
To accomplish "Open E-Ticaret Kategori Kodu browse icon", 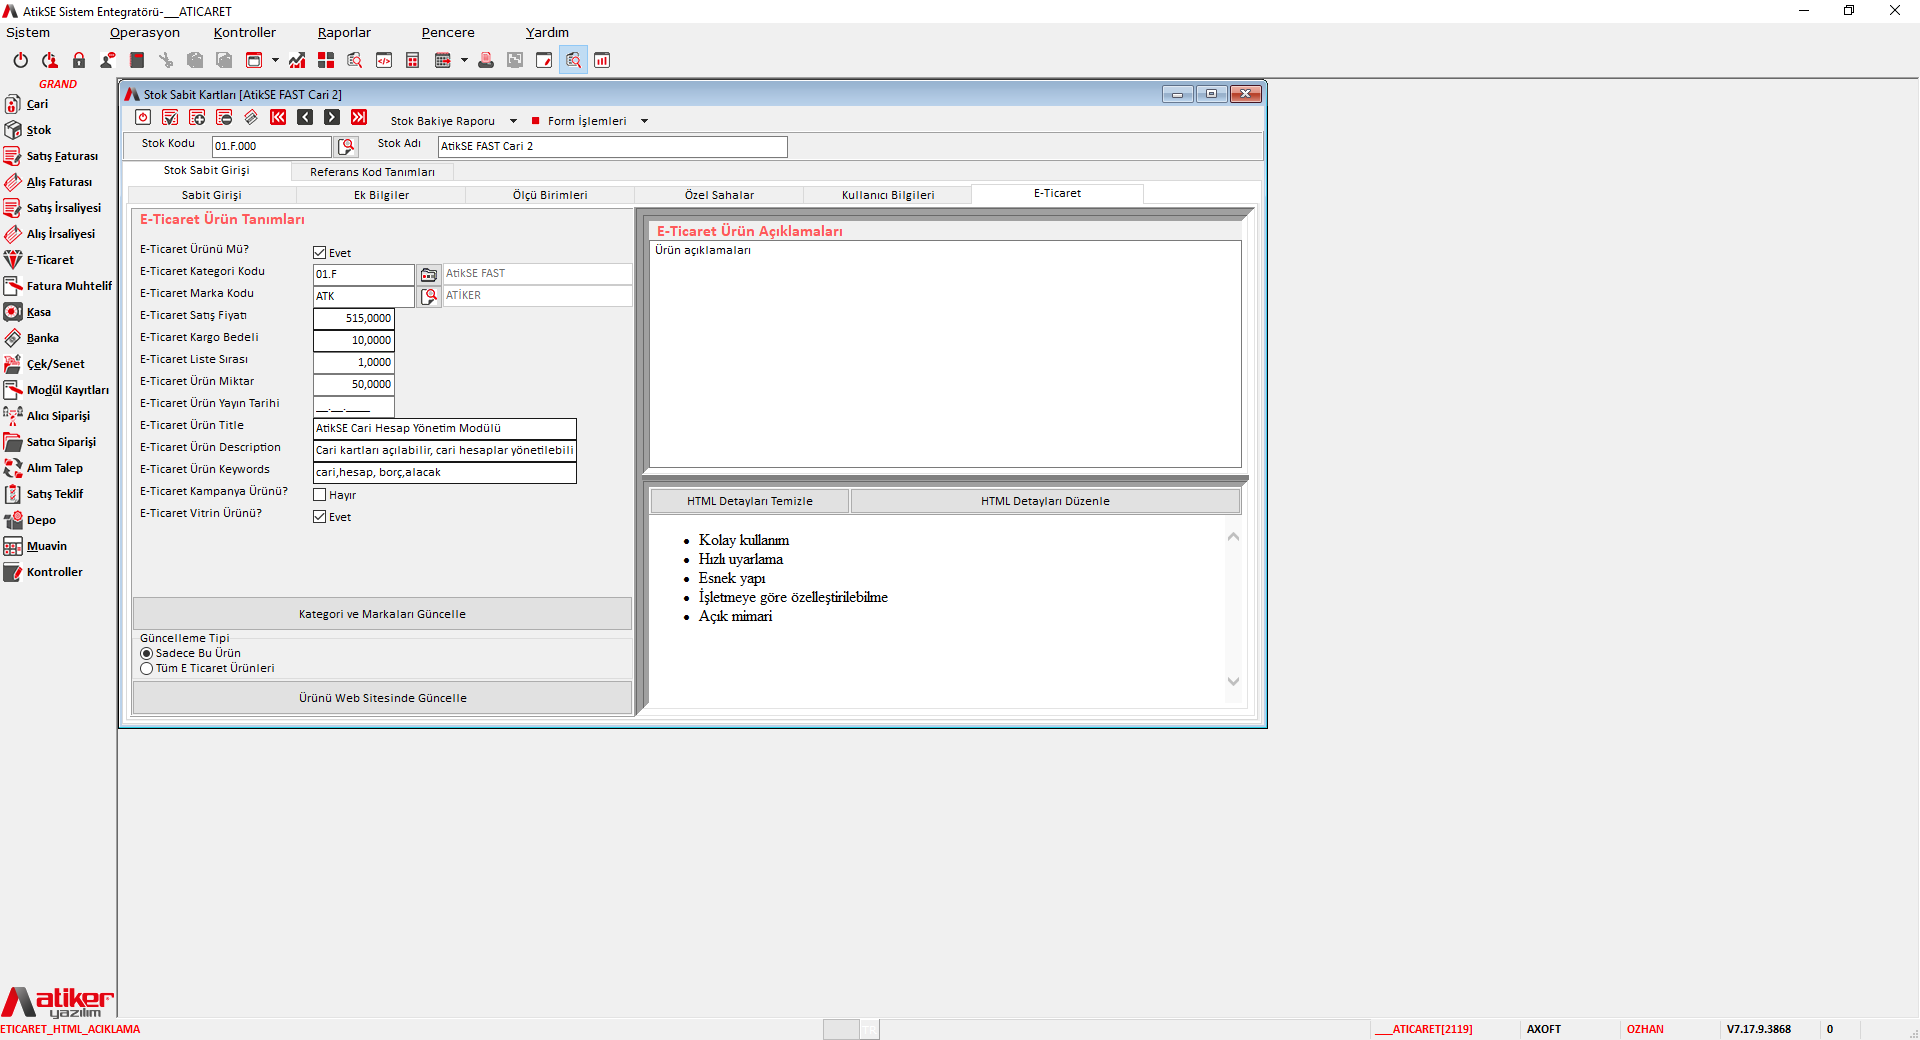I will click(428, 274).
